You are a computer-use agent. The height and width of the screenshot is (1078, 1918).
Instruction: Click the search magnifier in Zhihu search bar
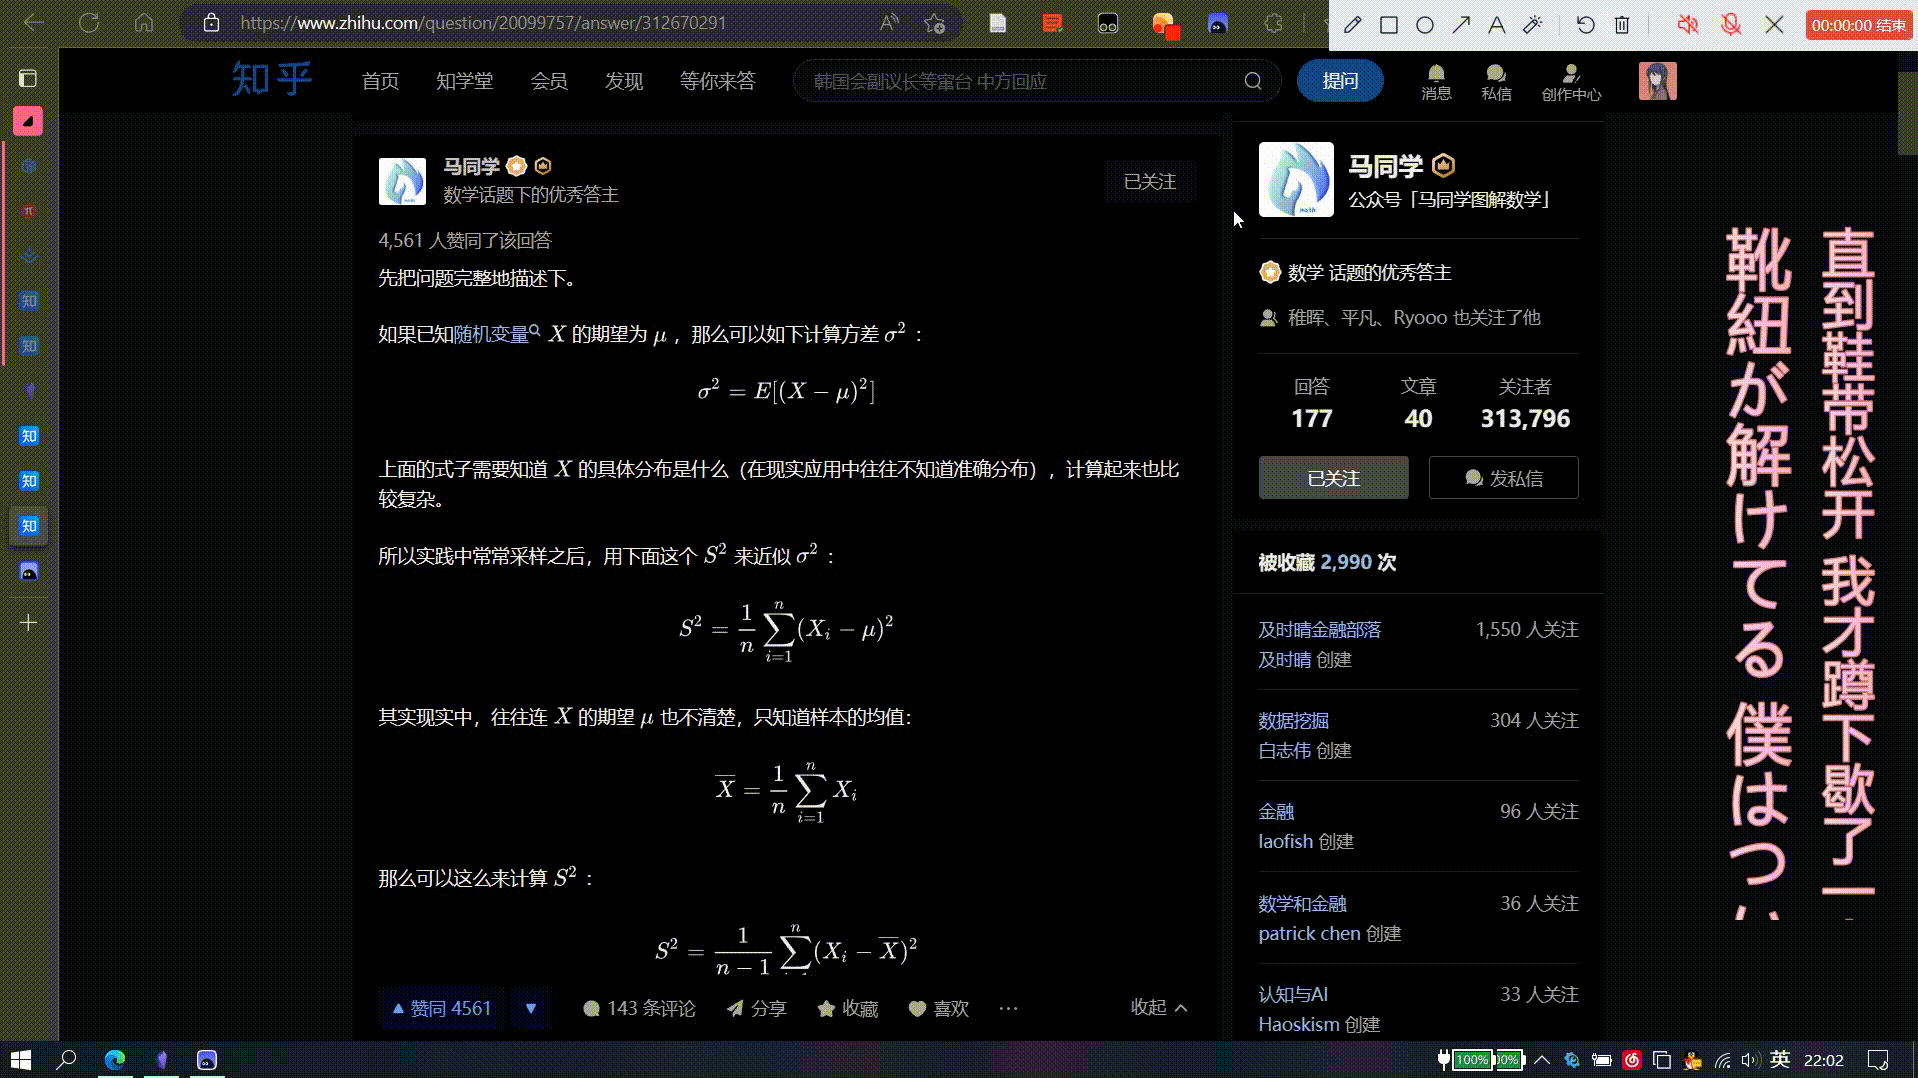click(1252, 81)
